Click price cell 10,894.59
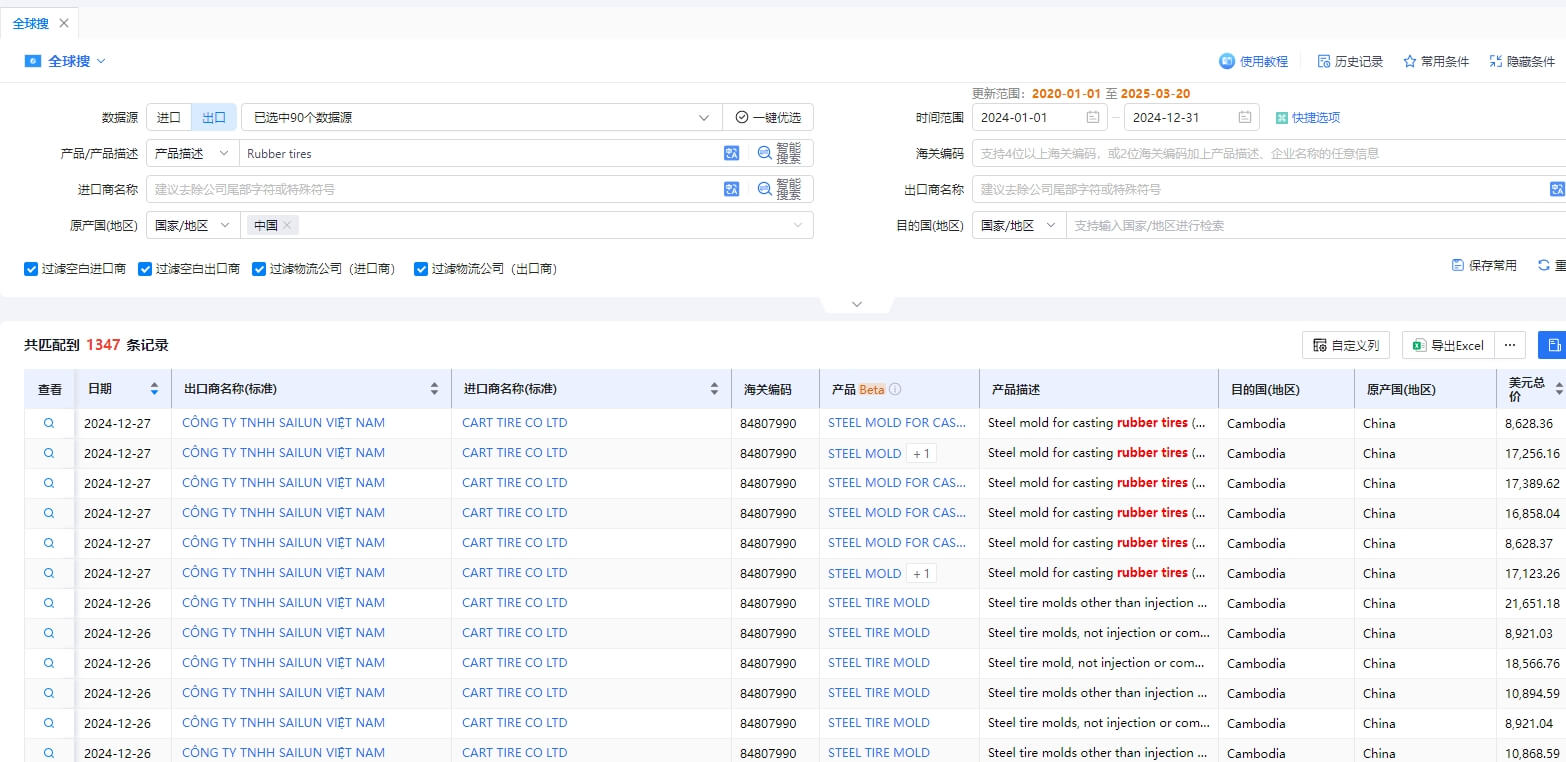This screenshot has width=1566, height=762. (x=1533, y=693)
